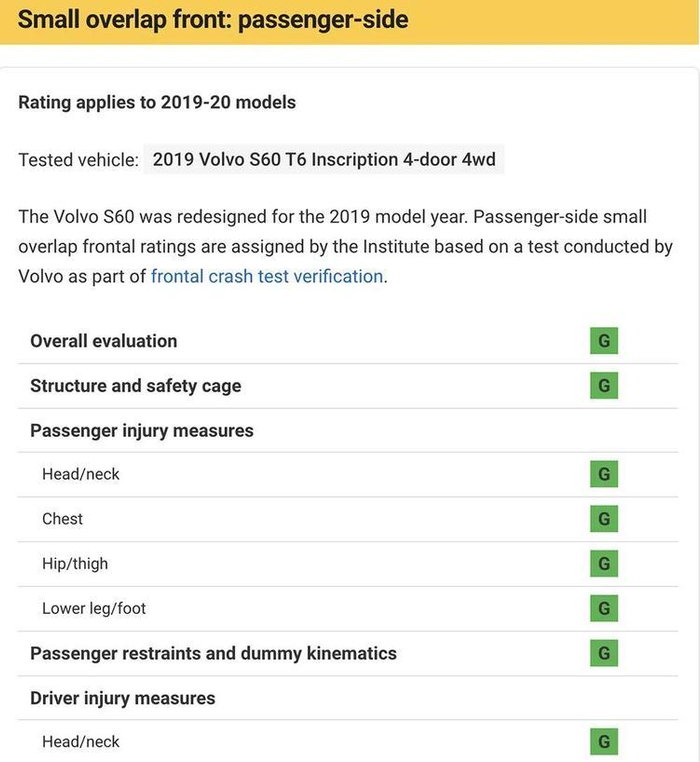The image size is (700, 762).
Task: Select the 2019 Volvo S60 T6 Inscription vehicle label
Action: (323, 160)
